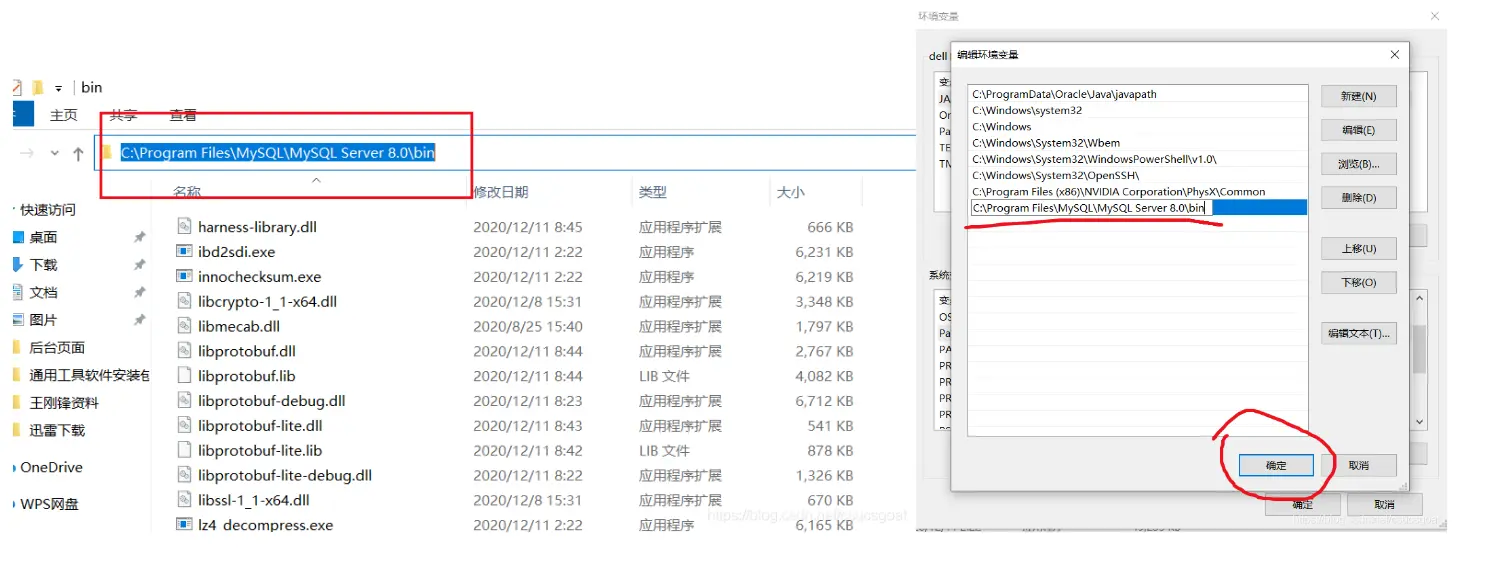
Task: Click the 编辑(E) button
Action: pyautogui.click(x=1358, y=130)
